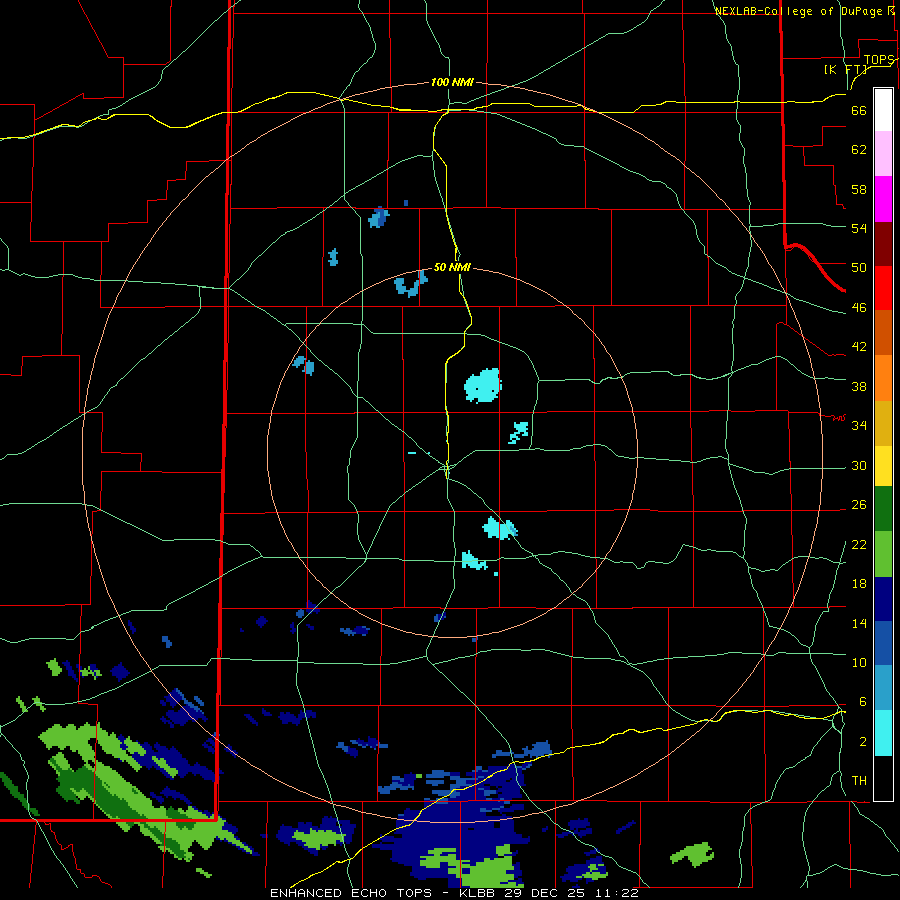The width and height of the screenshot is (900, 900).
Task: Pick the magenta color block in legend
Action: [x=883, y=199]
